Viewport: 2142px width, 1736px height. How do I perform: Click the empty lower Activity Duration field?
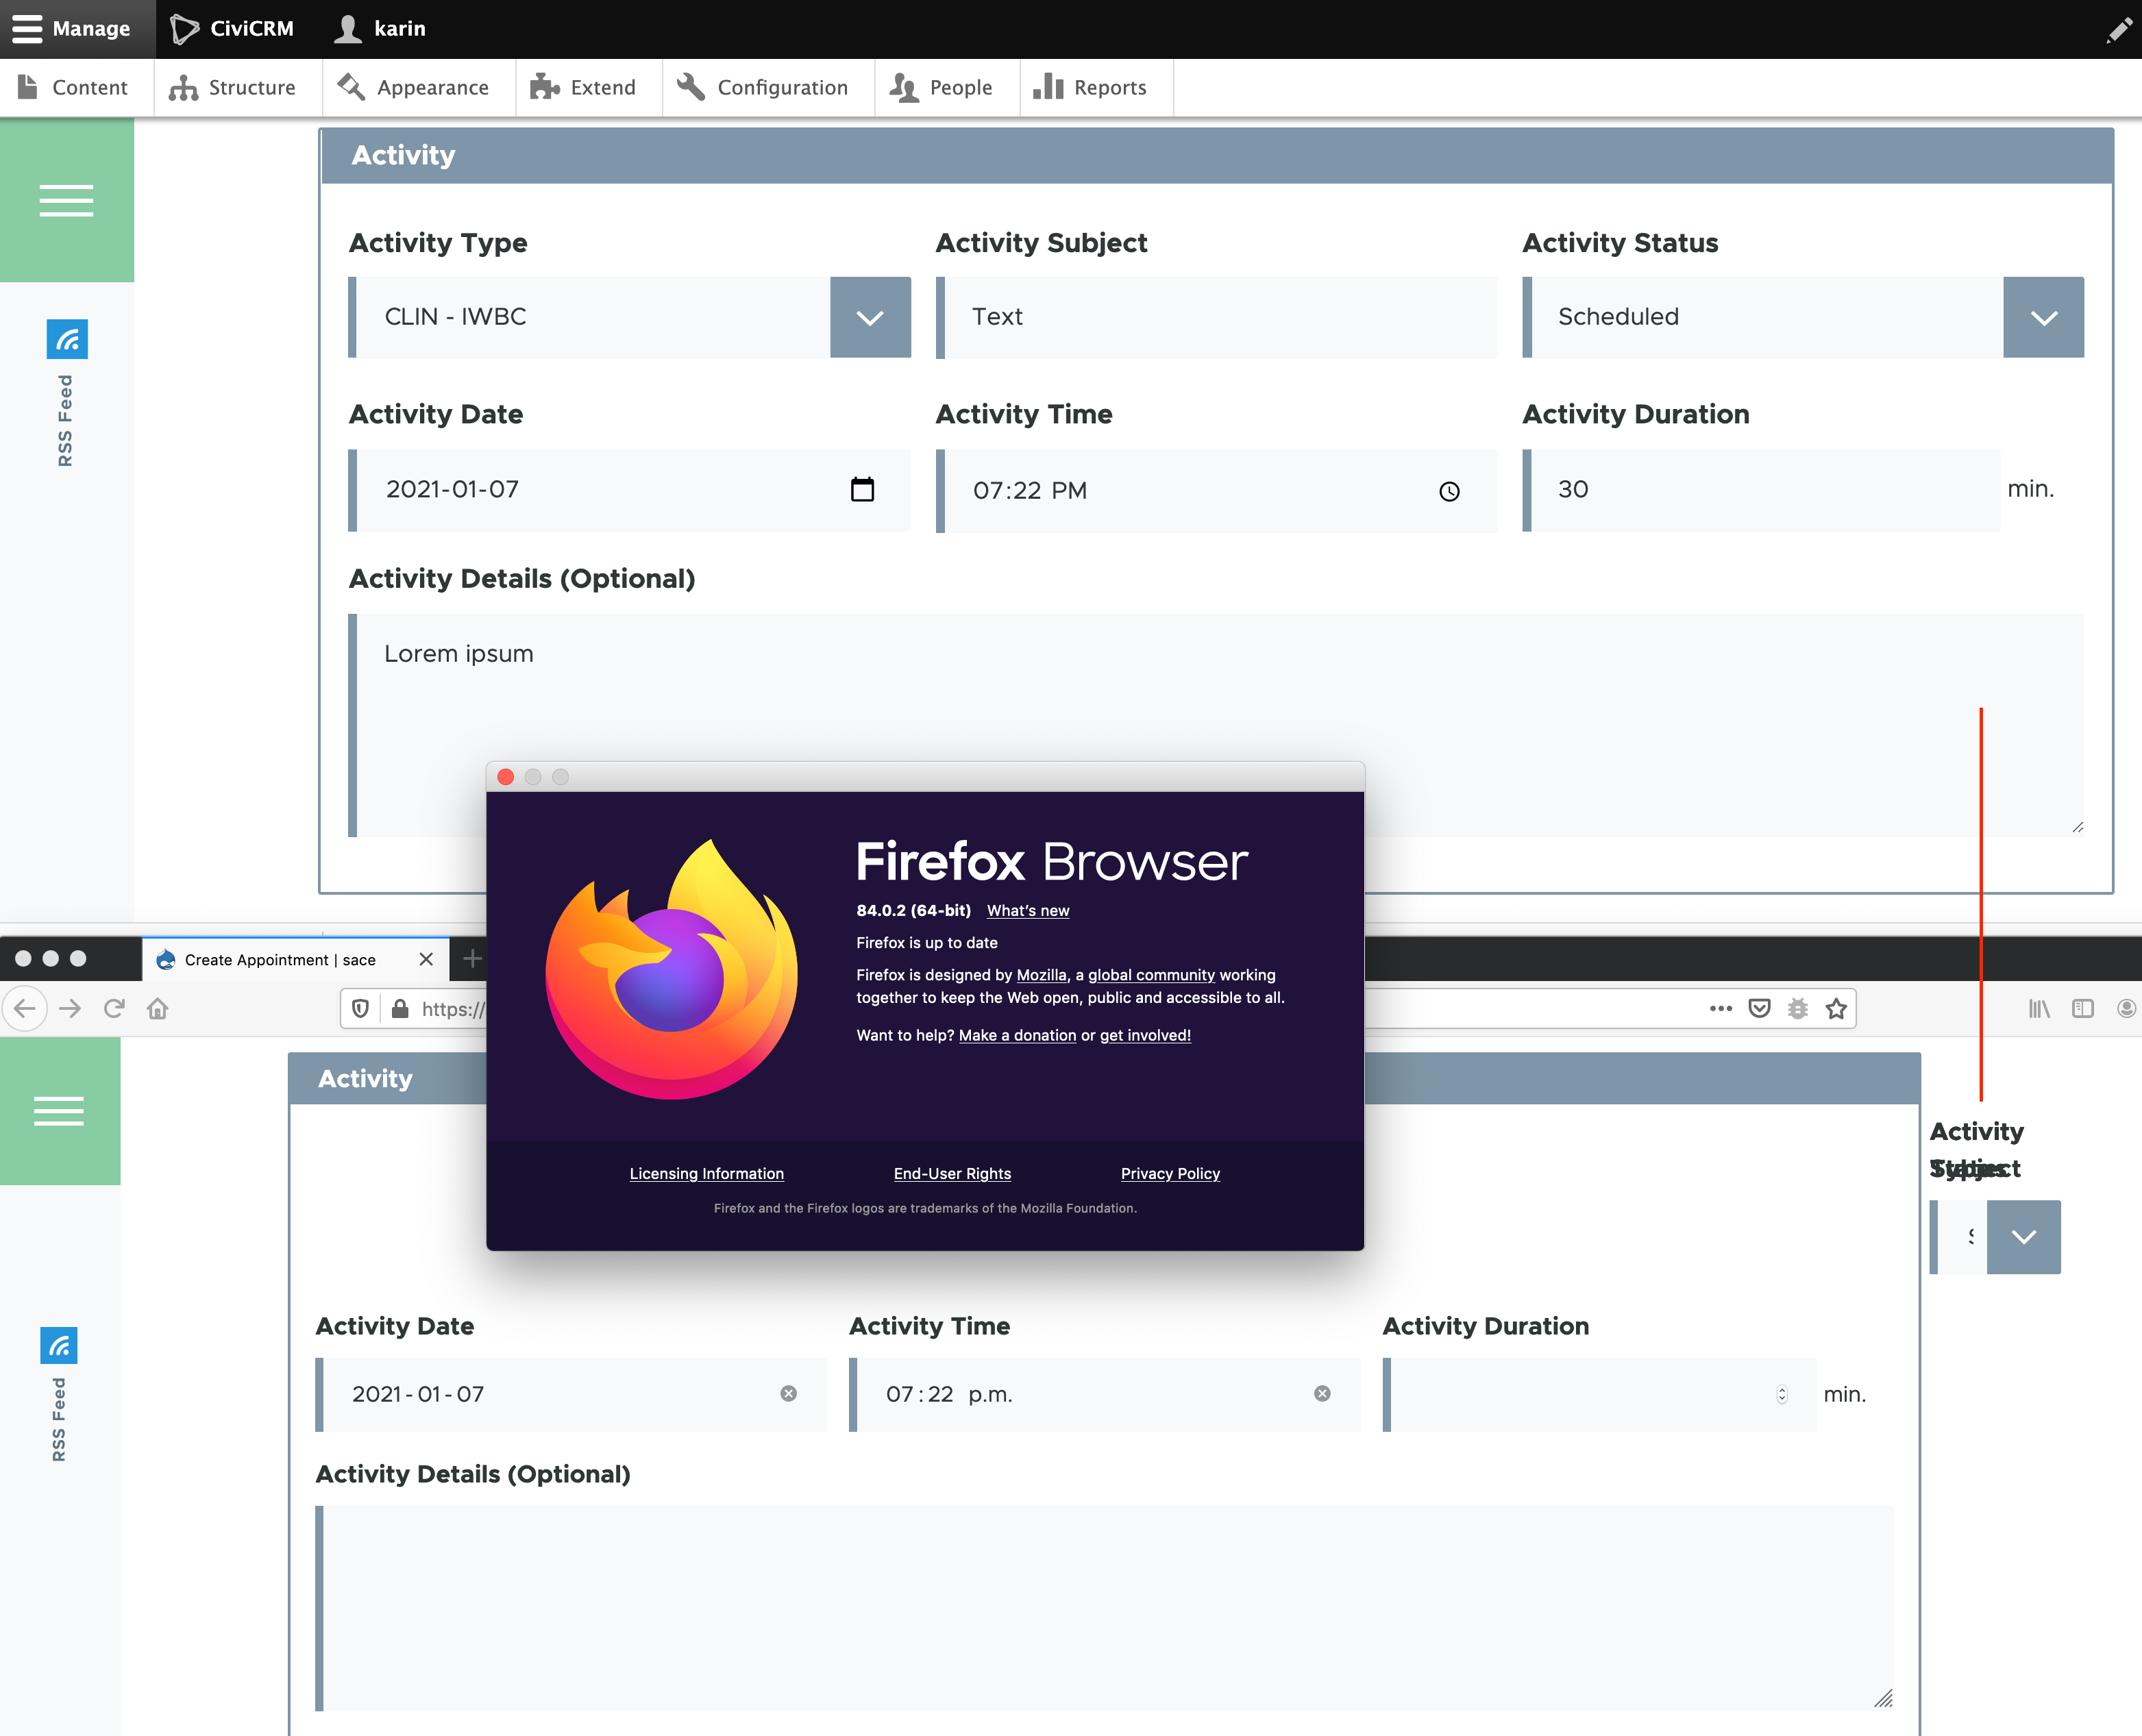coord(1600,1395)
